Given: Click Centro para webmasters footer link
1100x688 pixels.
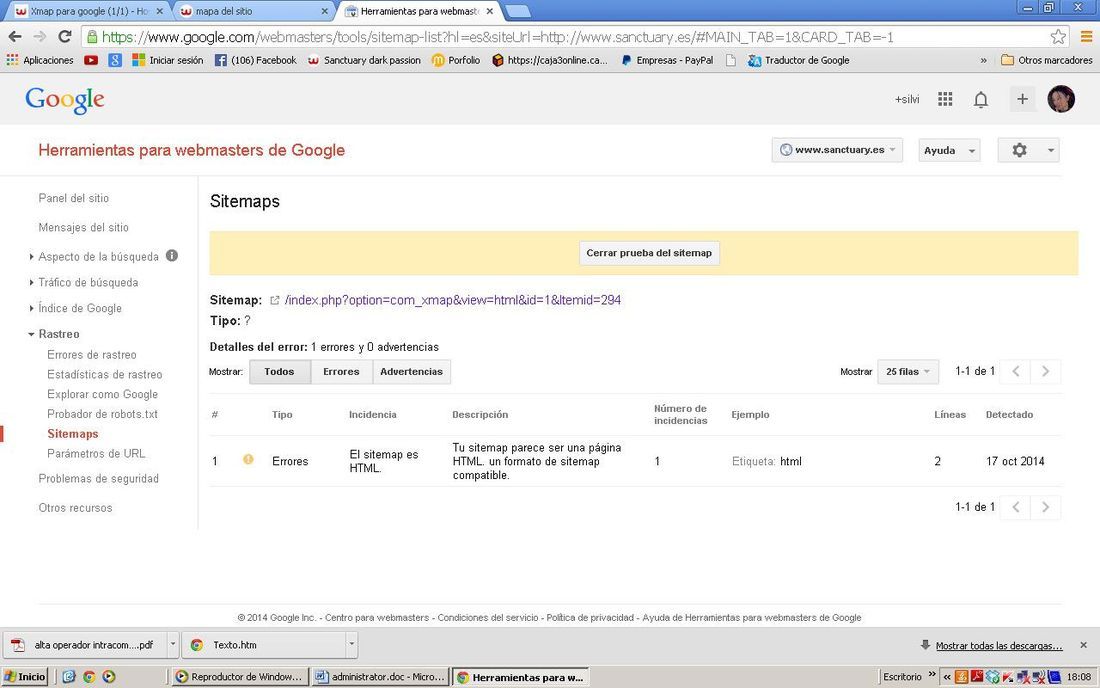Looking at the screenshot, I should point(377,618).
